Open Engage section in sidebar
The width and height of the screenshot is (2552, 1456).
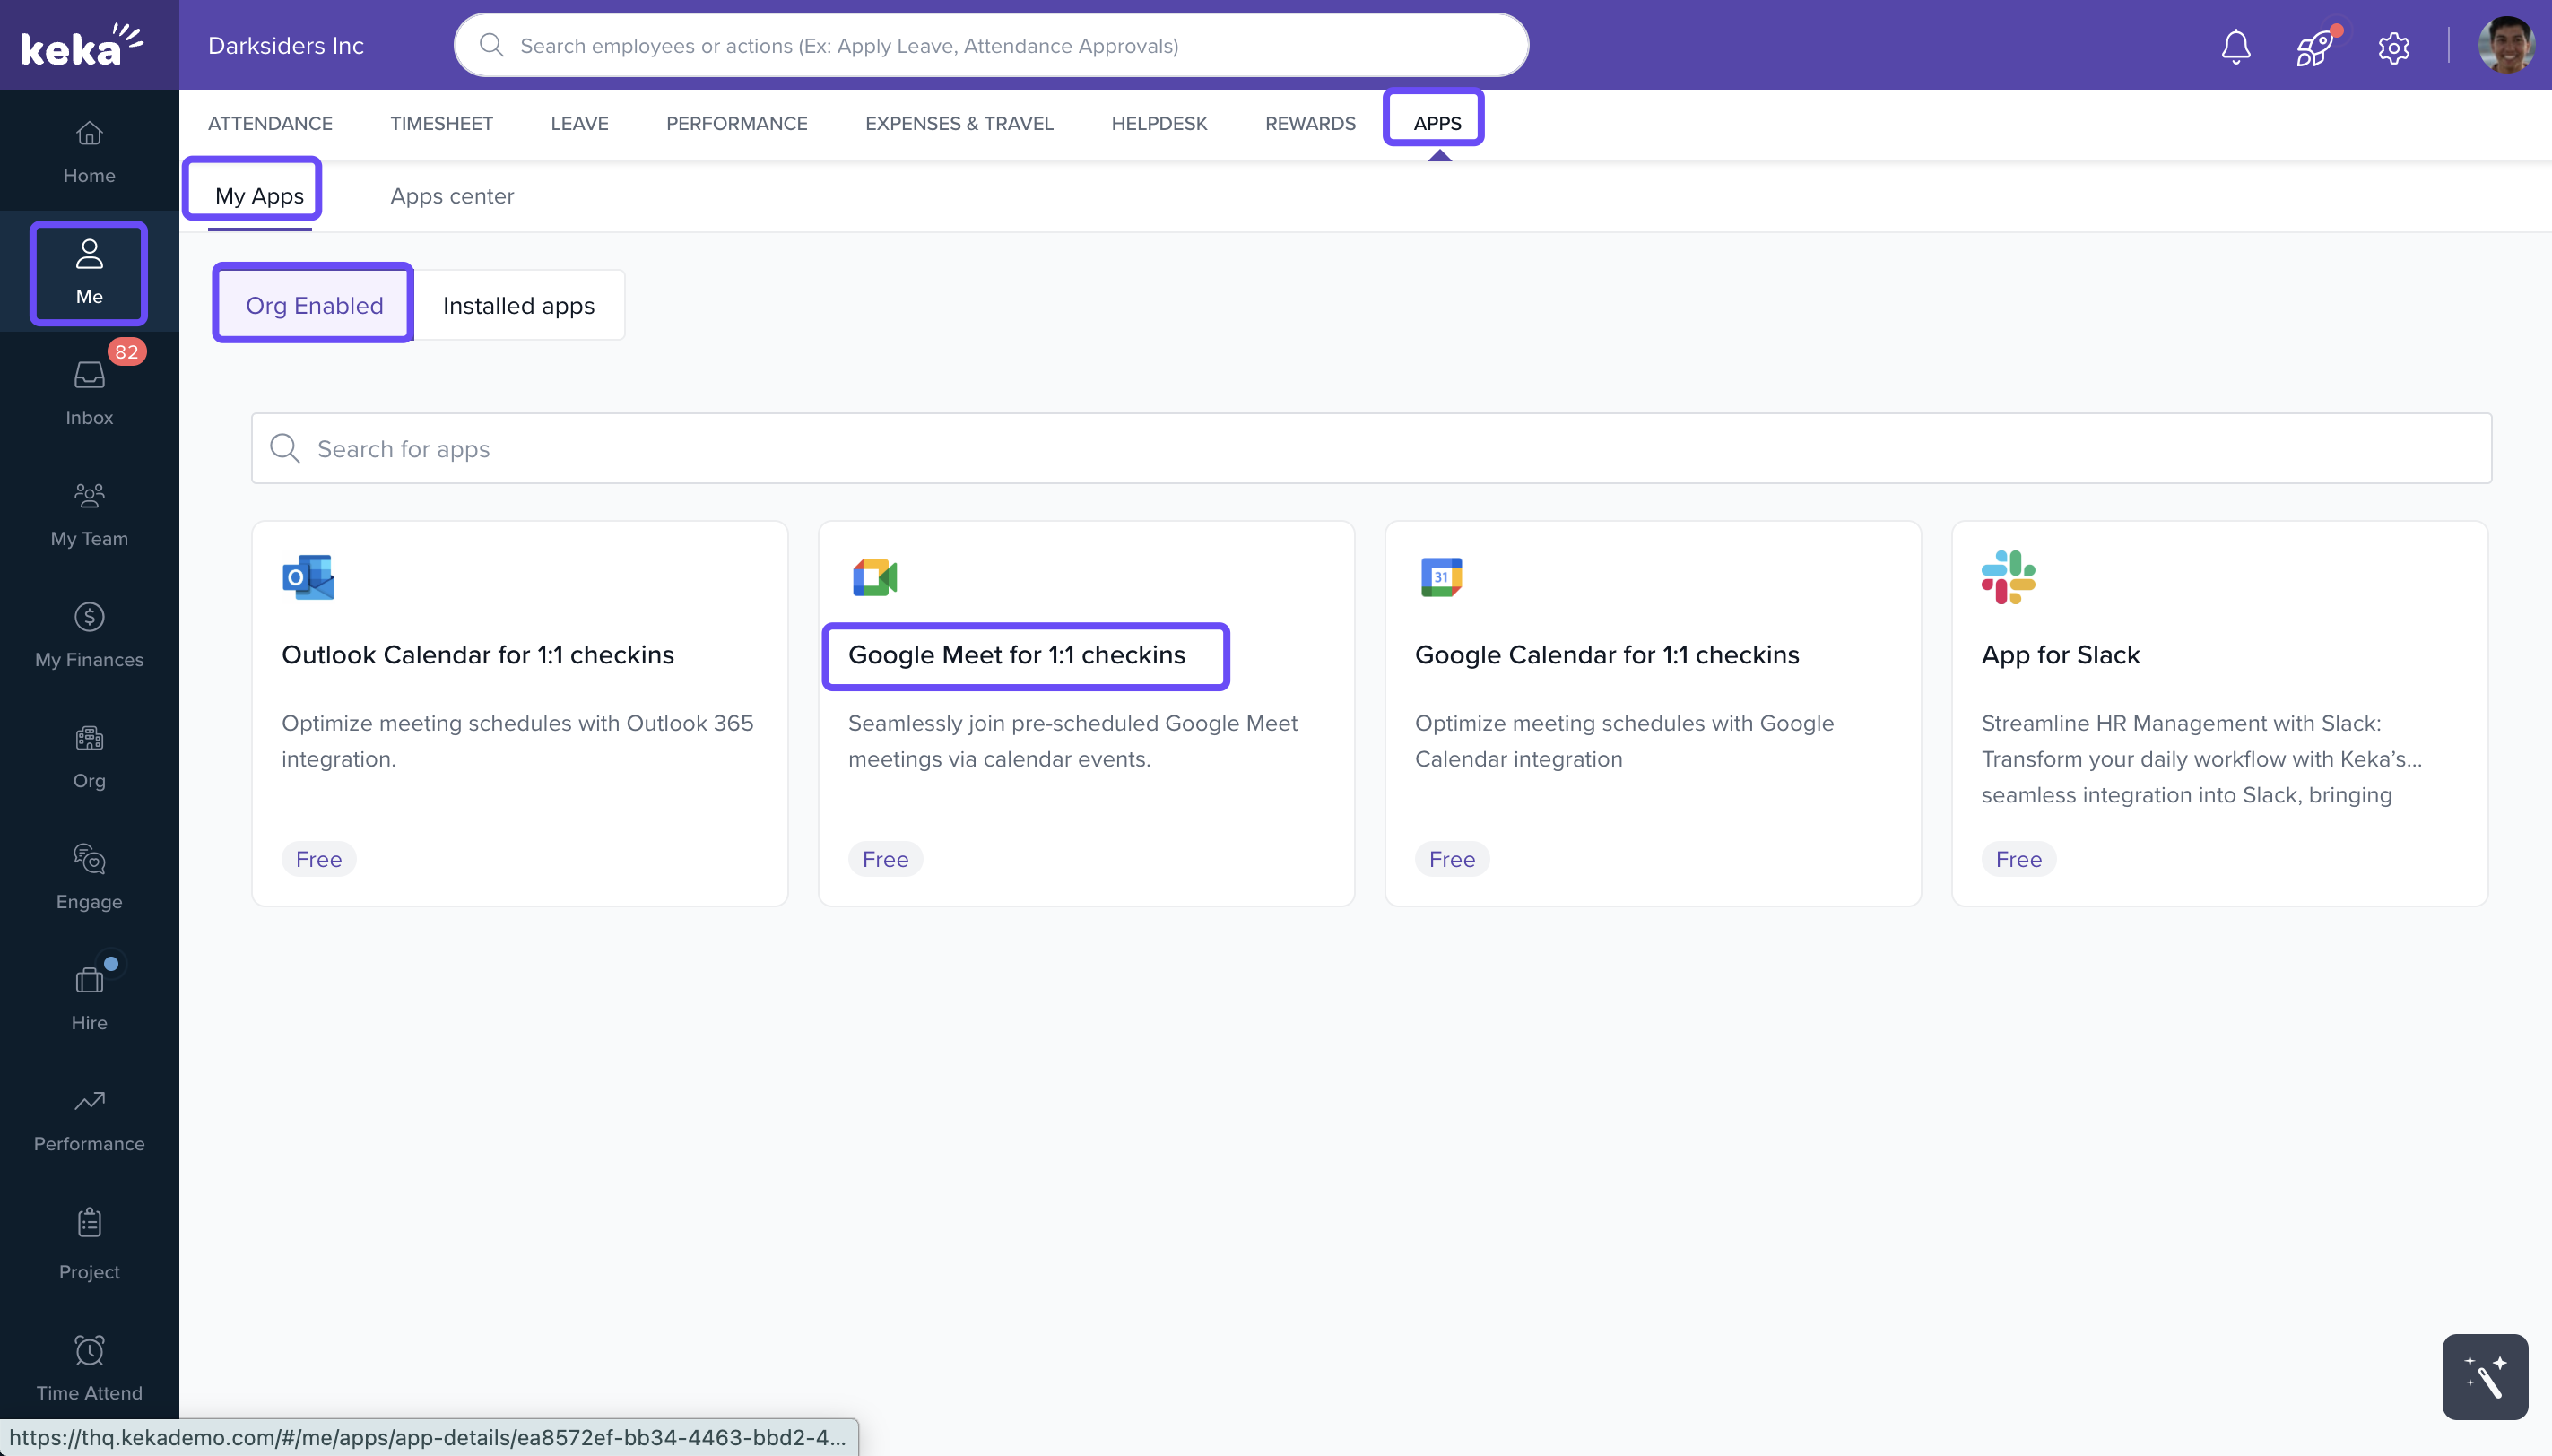click(89, 876)
